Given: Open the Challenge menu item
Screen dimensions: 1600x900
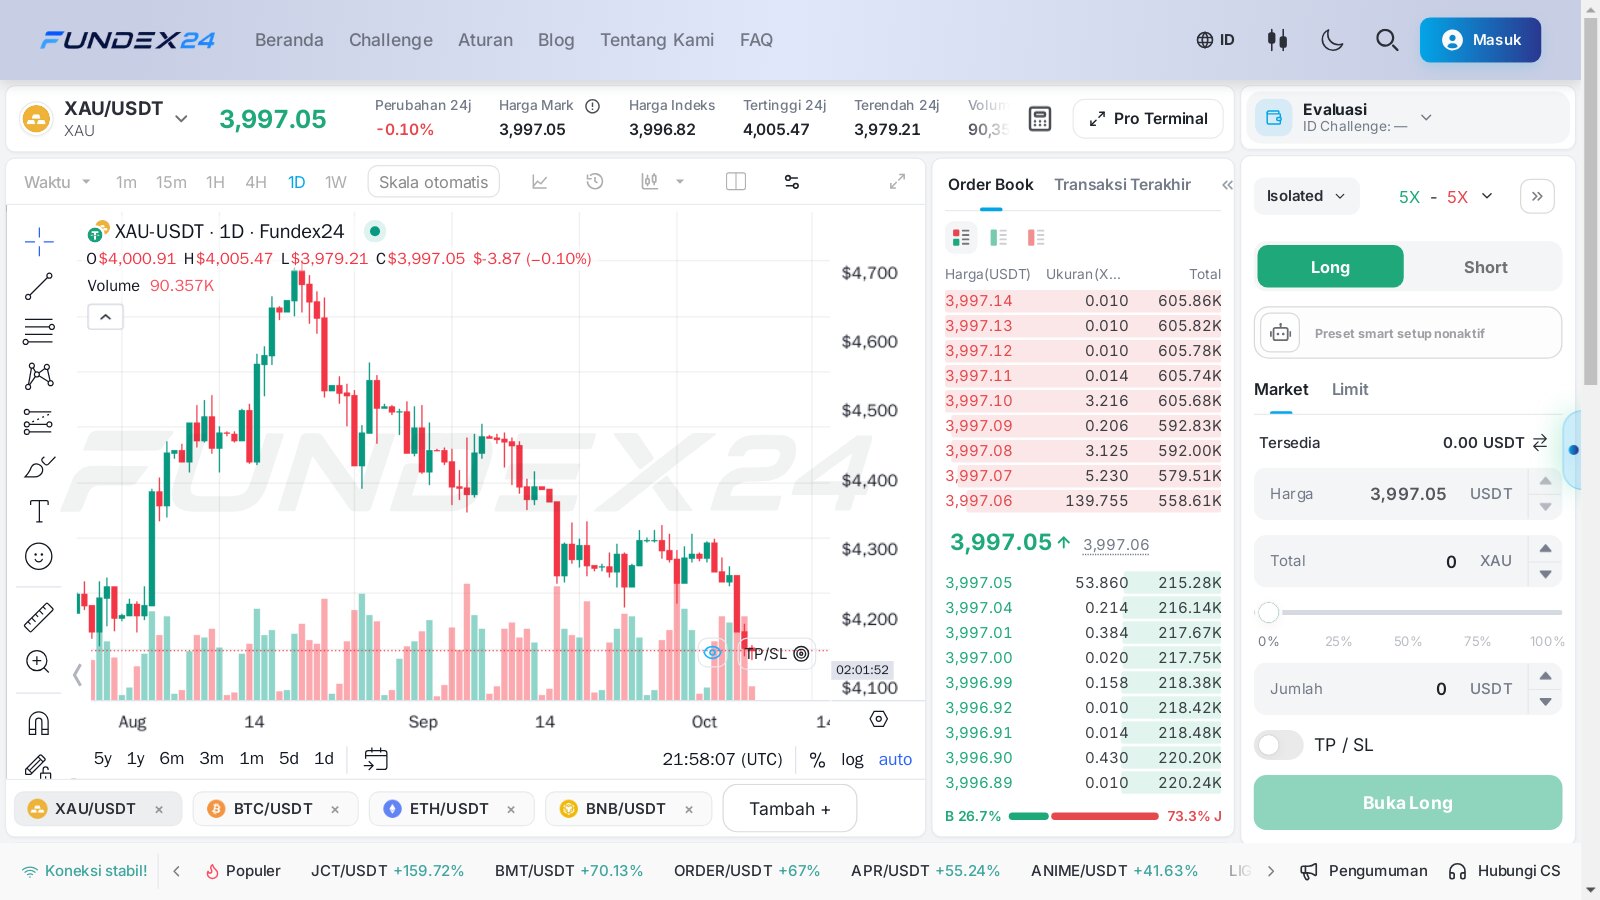Looking at the screenshot, I should coord(391,40).
